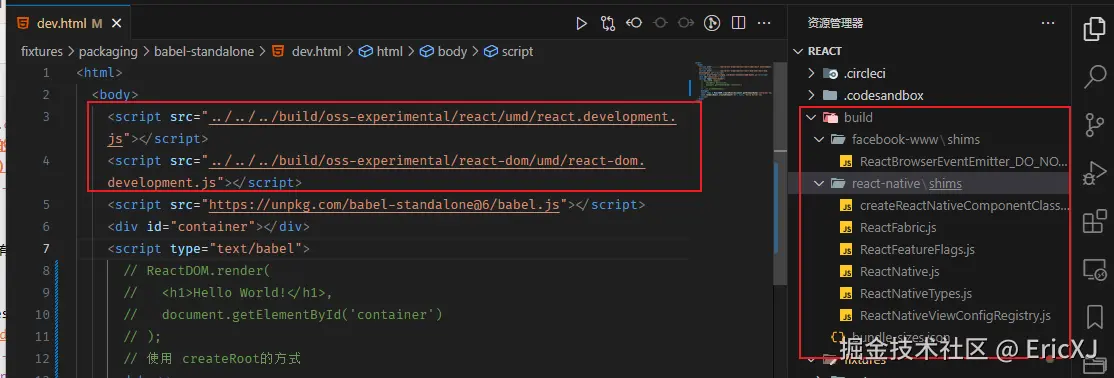
Task: Open the Bookmarks activity bar icon
Action: point(1094,316)
